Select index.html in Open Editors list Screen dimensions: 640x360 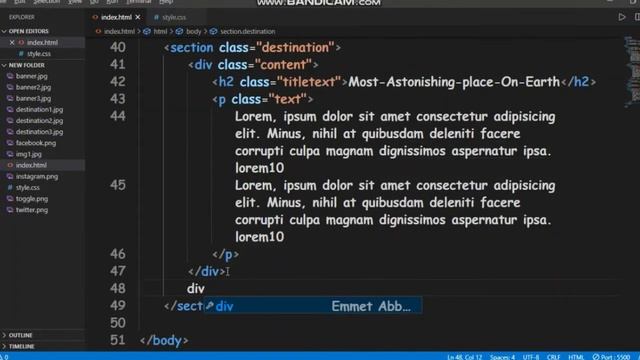pyautogui.click(x=42, y=42)
